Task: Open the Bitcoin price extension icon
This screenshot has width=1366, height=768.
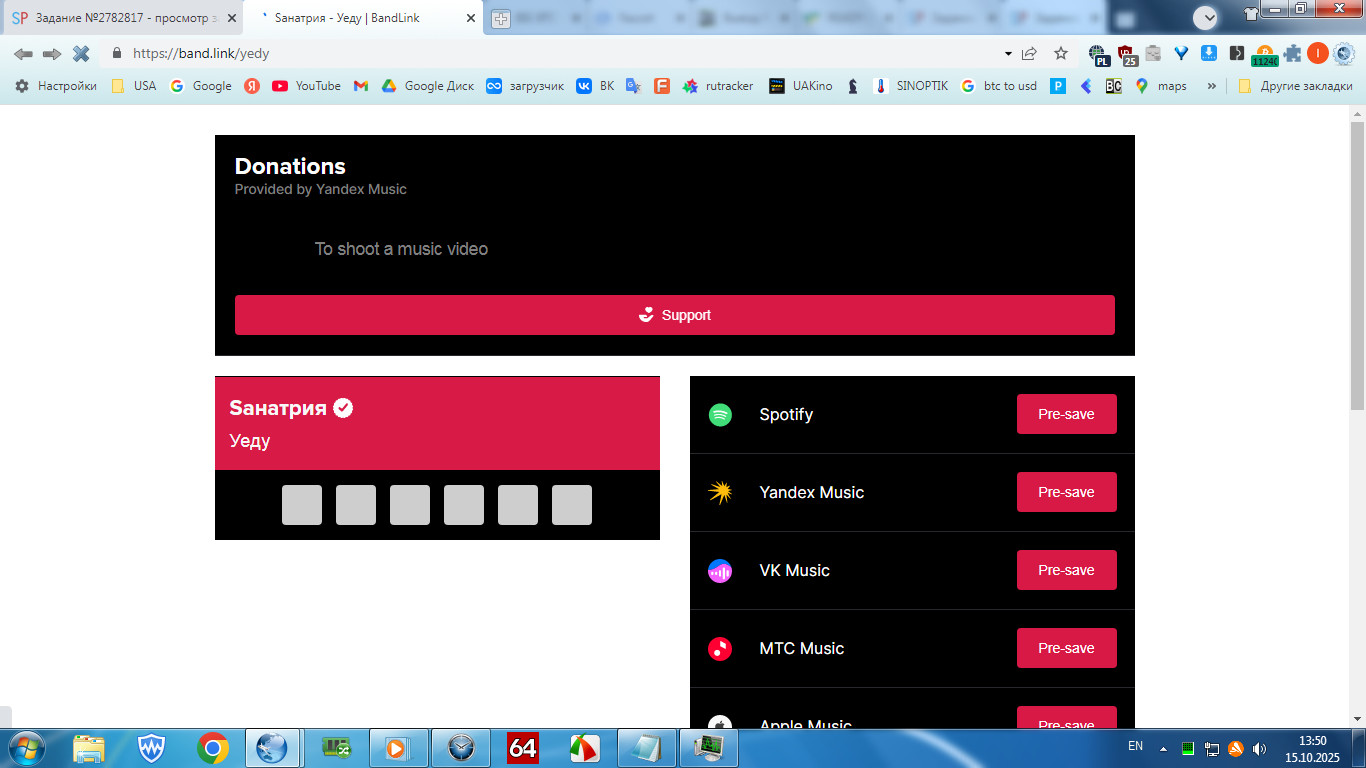Action: (1264, 55)
